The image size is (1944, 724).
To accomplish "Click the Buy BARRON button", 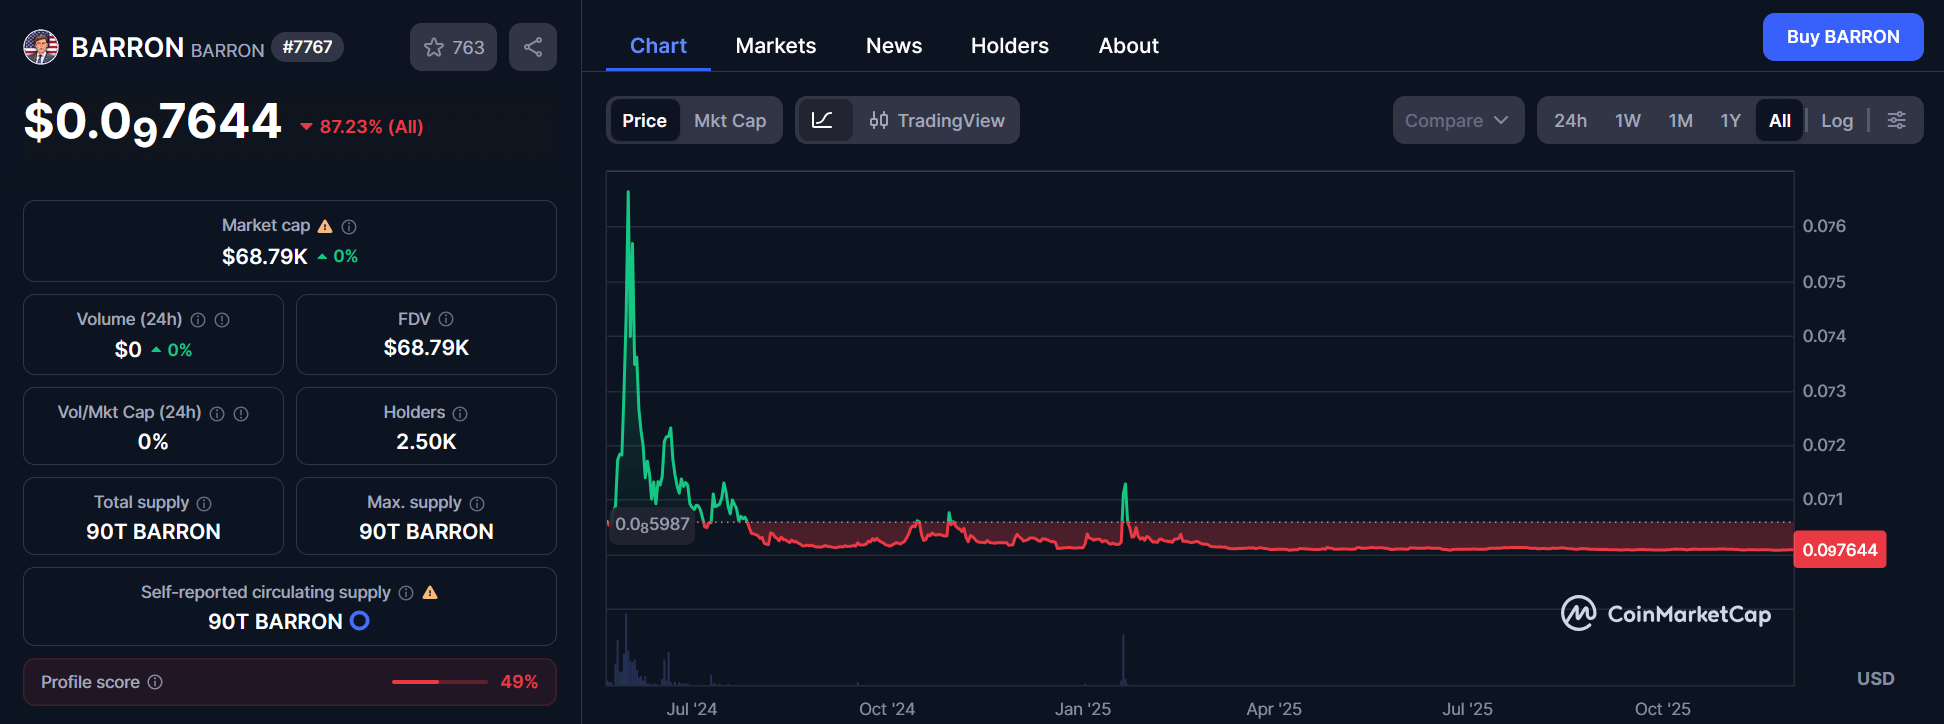I will tap(1843, 37).
